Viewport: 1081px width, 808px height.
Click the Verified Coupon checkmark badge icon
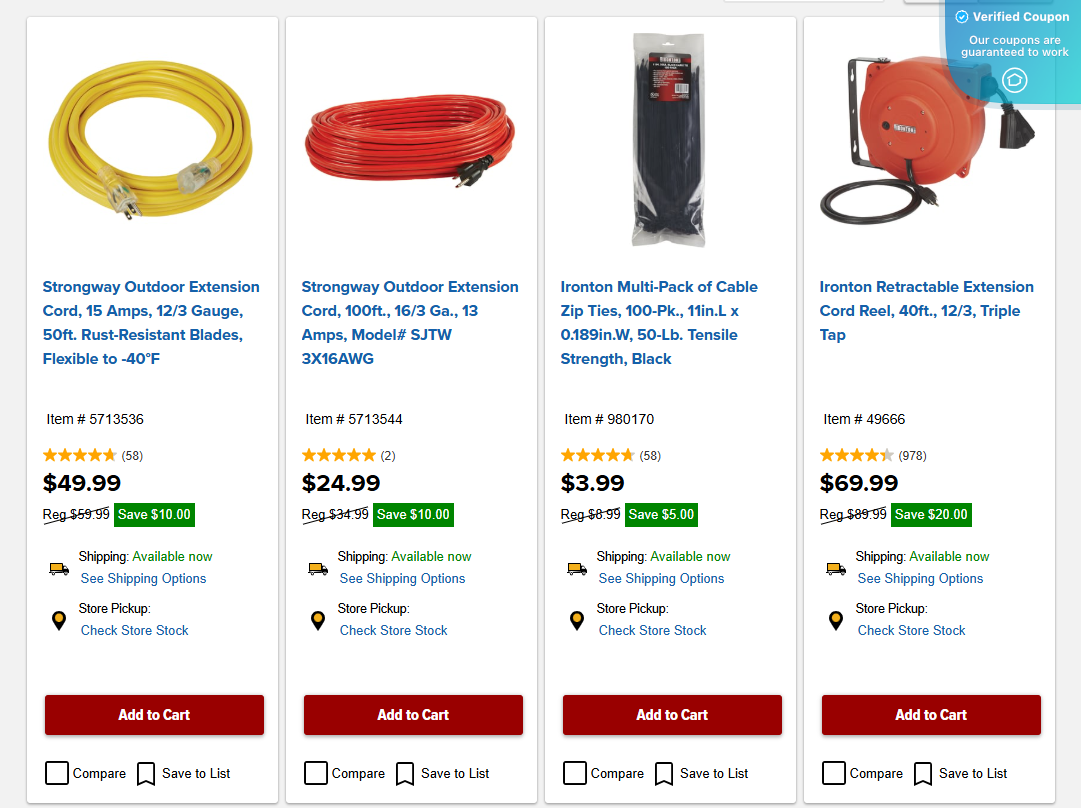(x=961, y=16)
